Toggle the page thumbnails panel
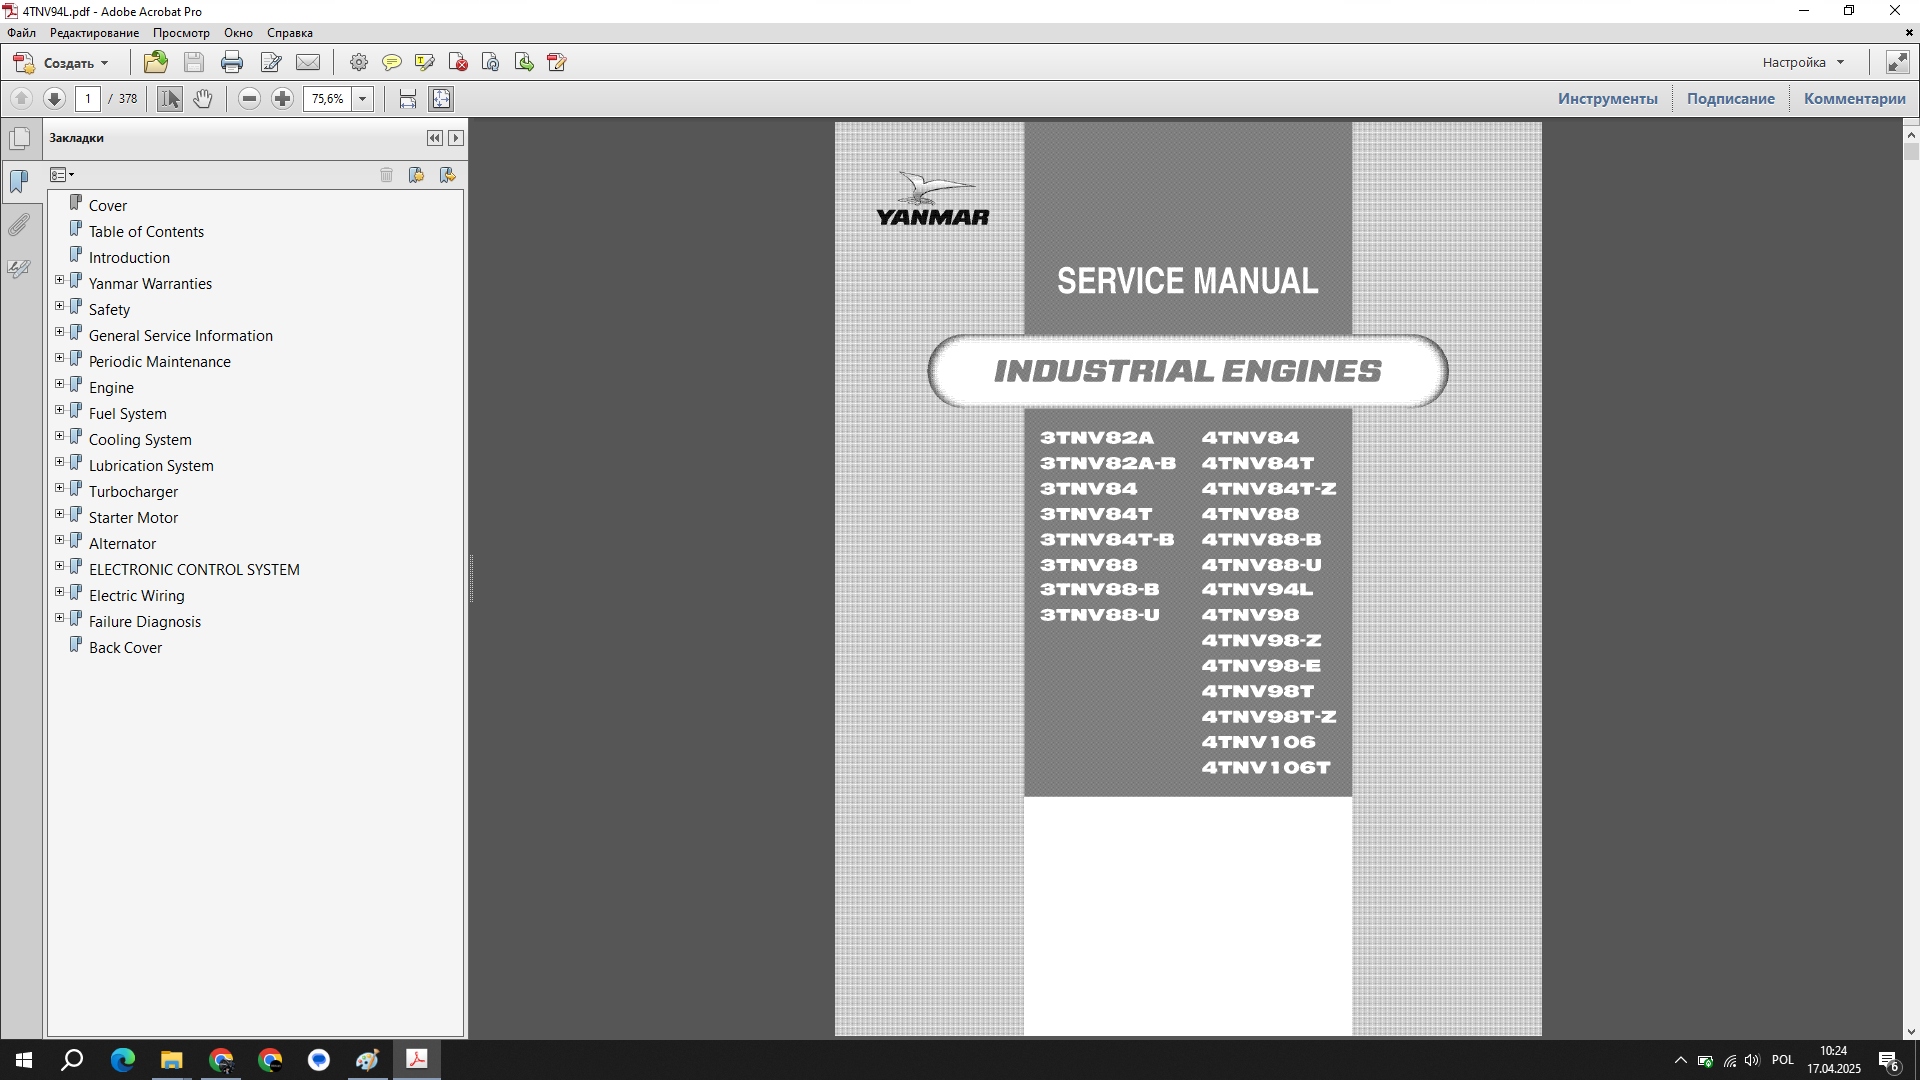The height and width of the screenshot is (1080, 1920). [19, 138]
